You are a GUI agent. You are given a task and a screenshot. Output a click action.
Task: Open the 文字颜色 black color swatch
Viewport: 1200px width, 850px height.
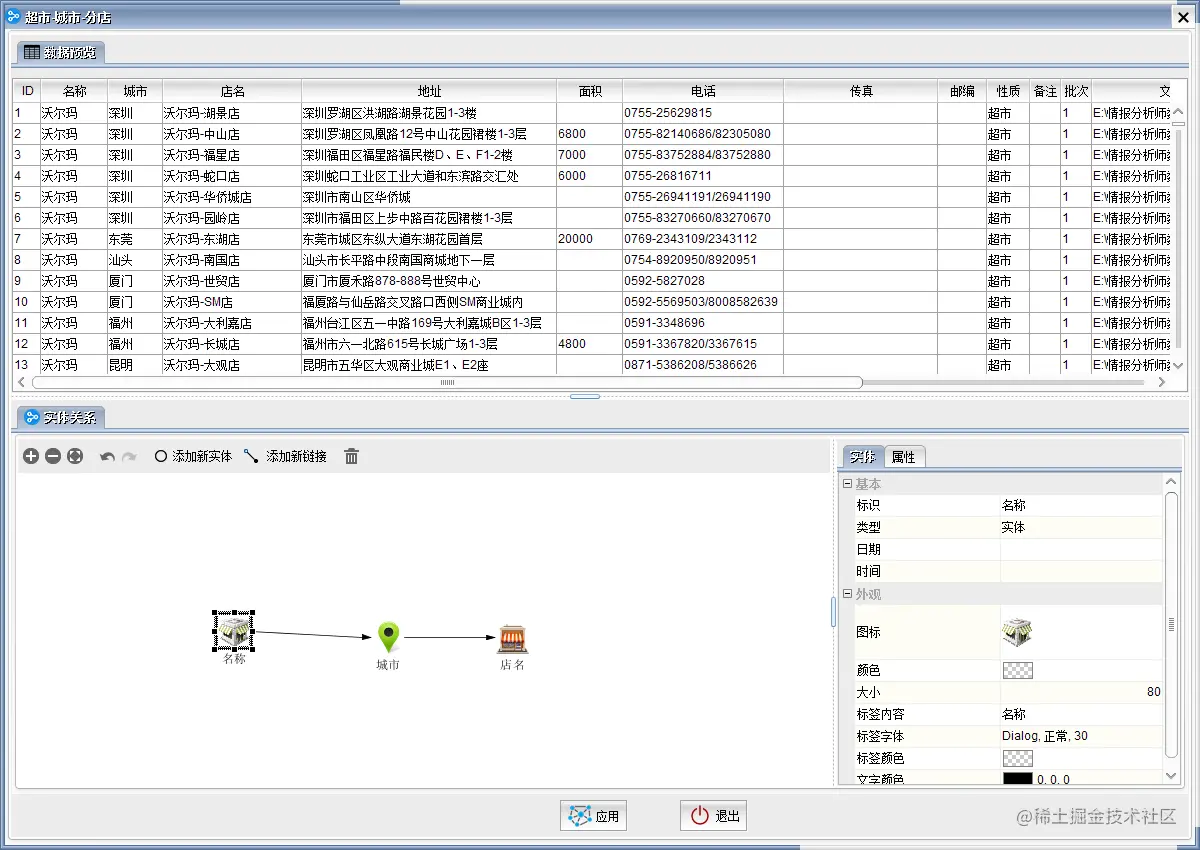[x=1018, y=779]
